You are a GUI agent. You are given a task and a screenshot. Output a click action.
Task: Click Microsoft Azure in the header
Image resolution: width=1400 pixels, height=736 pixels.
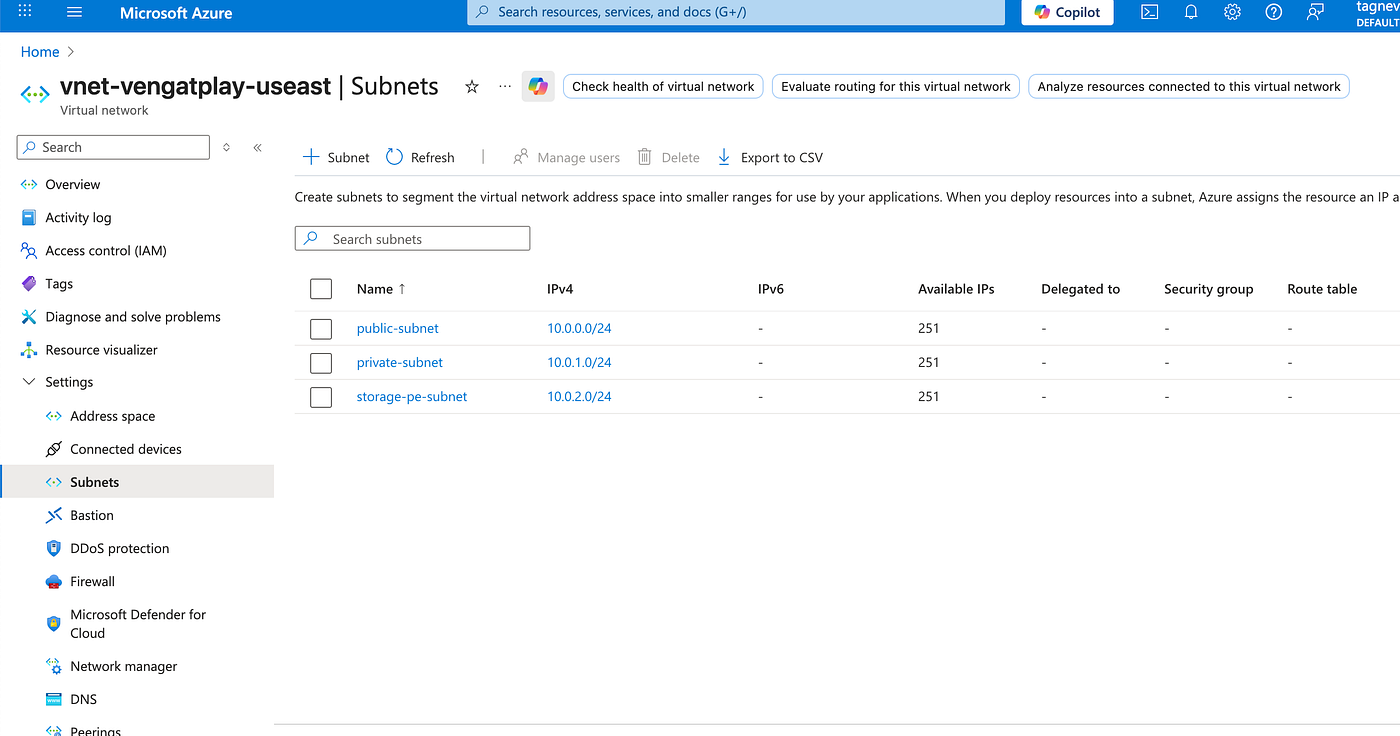click(176, 13)
